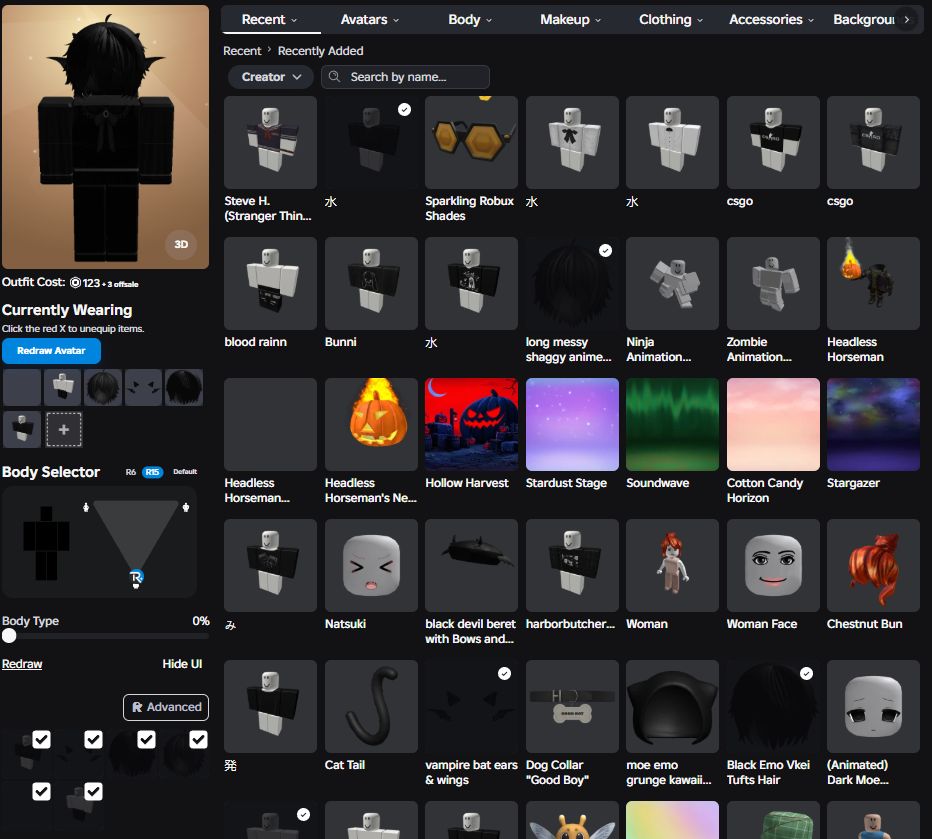Open the Recent tab
932x839 pixels.
[x=269, y=20]
